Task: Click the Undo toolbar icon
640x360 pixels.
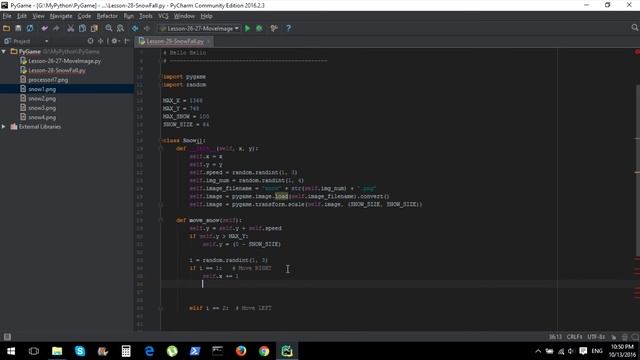Action: pos(44,28)
